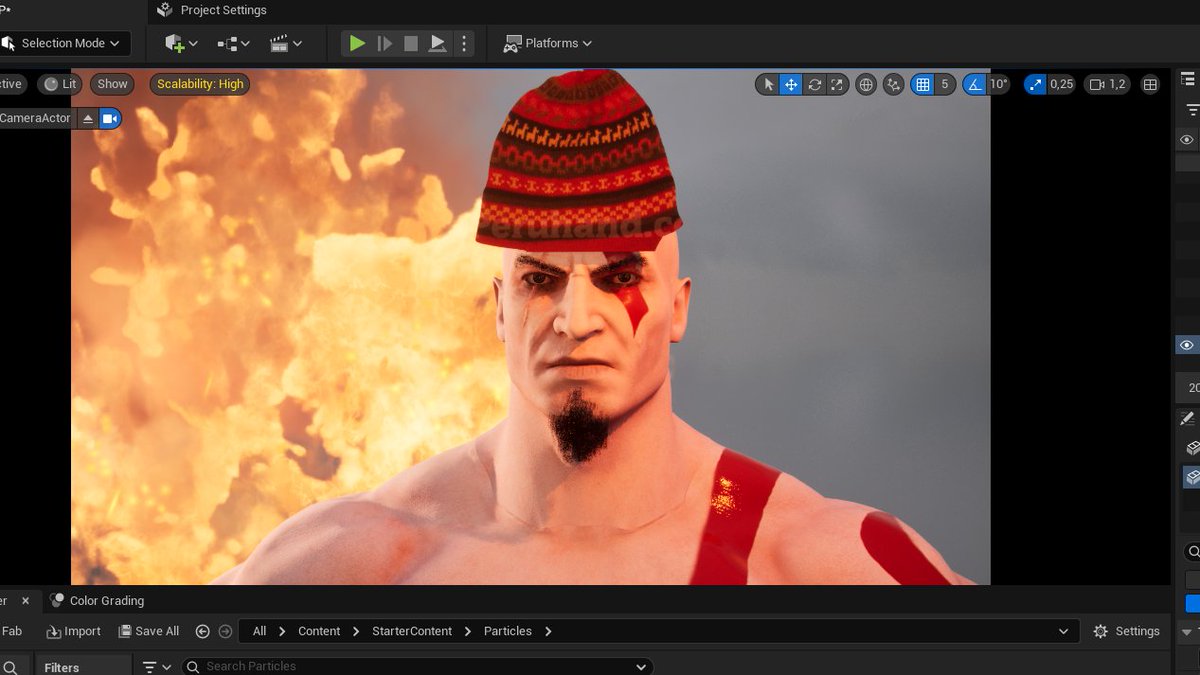
Task: Click the Import button
Action: tap(73, 631)
